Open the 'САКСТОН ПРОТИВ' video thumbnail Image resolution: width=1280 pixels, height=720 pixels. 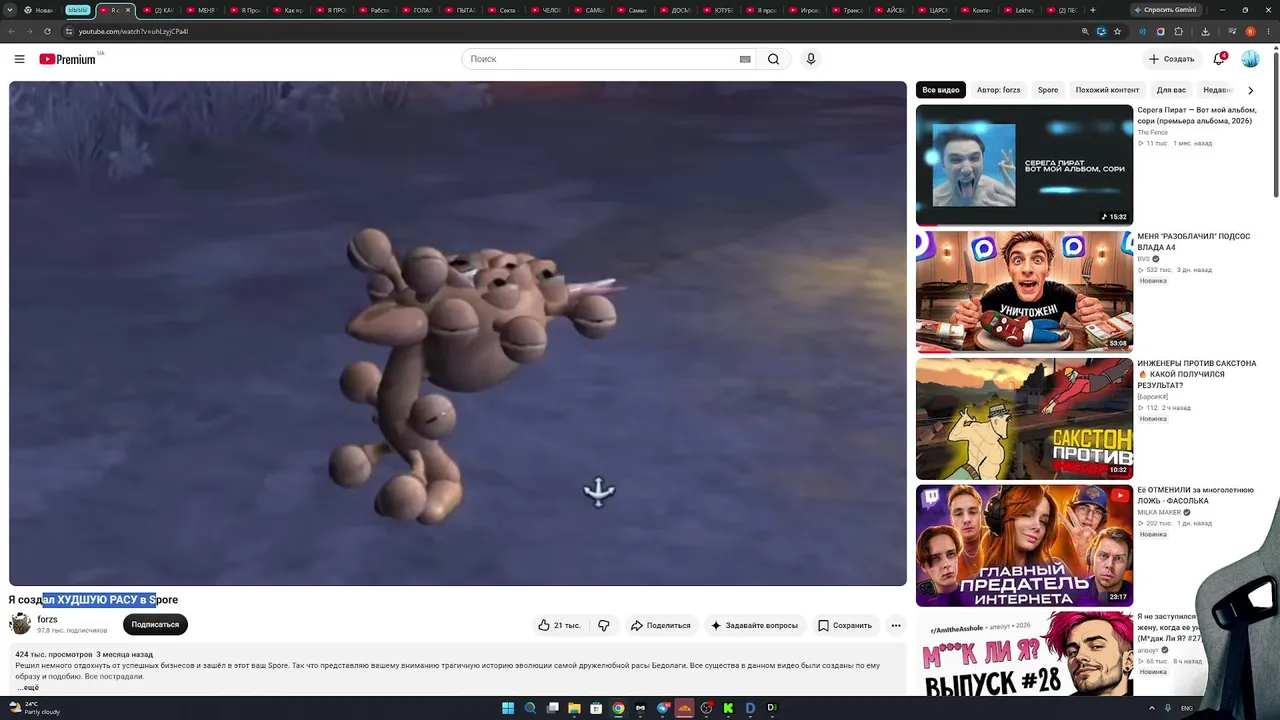coord(1024,419)
